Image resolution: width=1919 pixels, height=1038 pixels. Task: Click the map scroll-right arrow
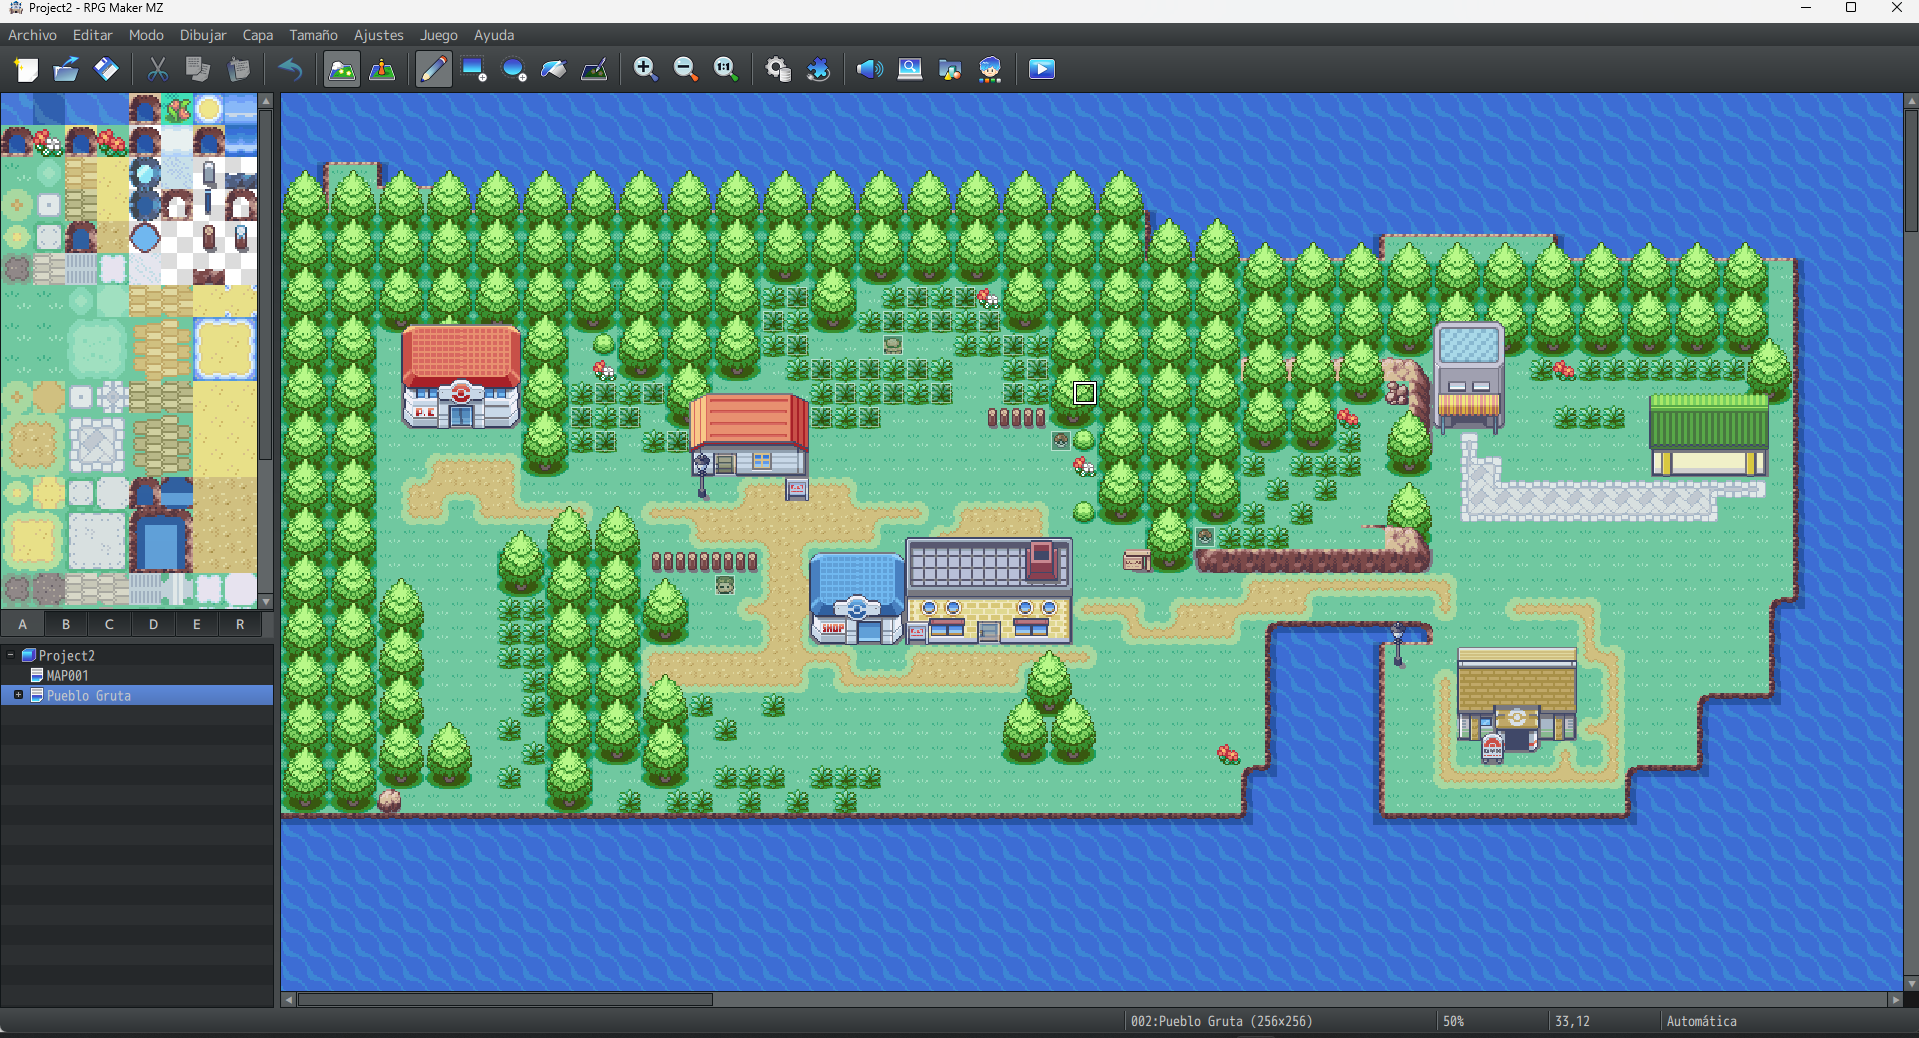1895,999
